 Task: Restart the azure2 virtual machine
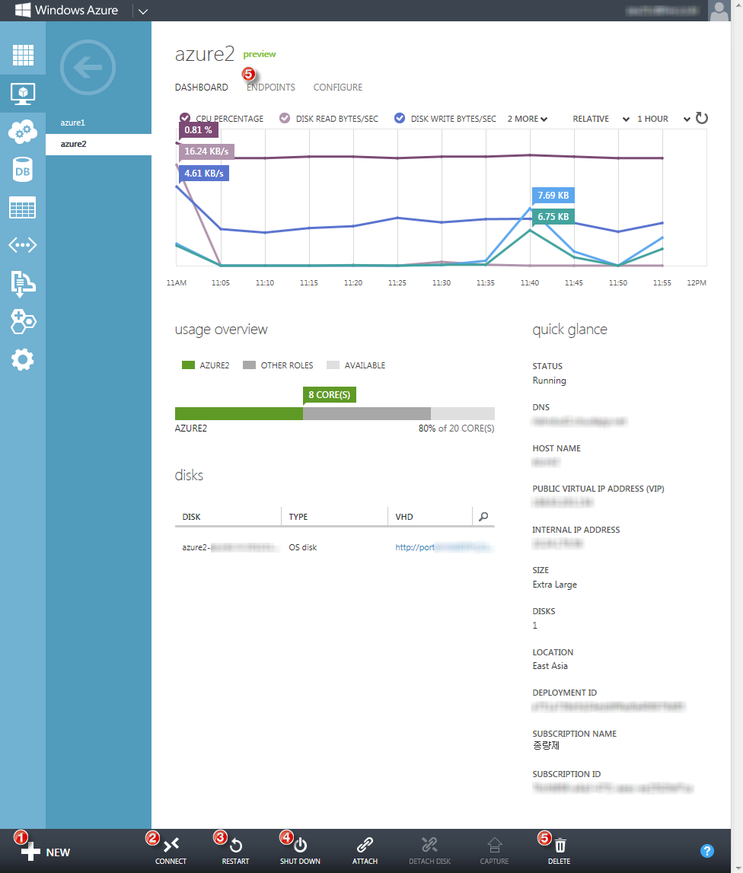tap(235, 851)
